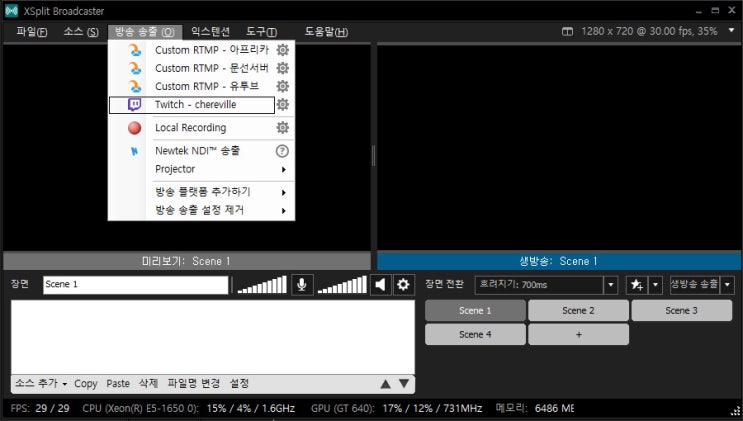Open dropdown arrow next to star icon
The height and width of the screenshot is (421, 743).
pos(655,285)
